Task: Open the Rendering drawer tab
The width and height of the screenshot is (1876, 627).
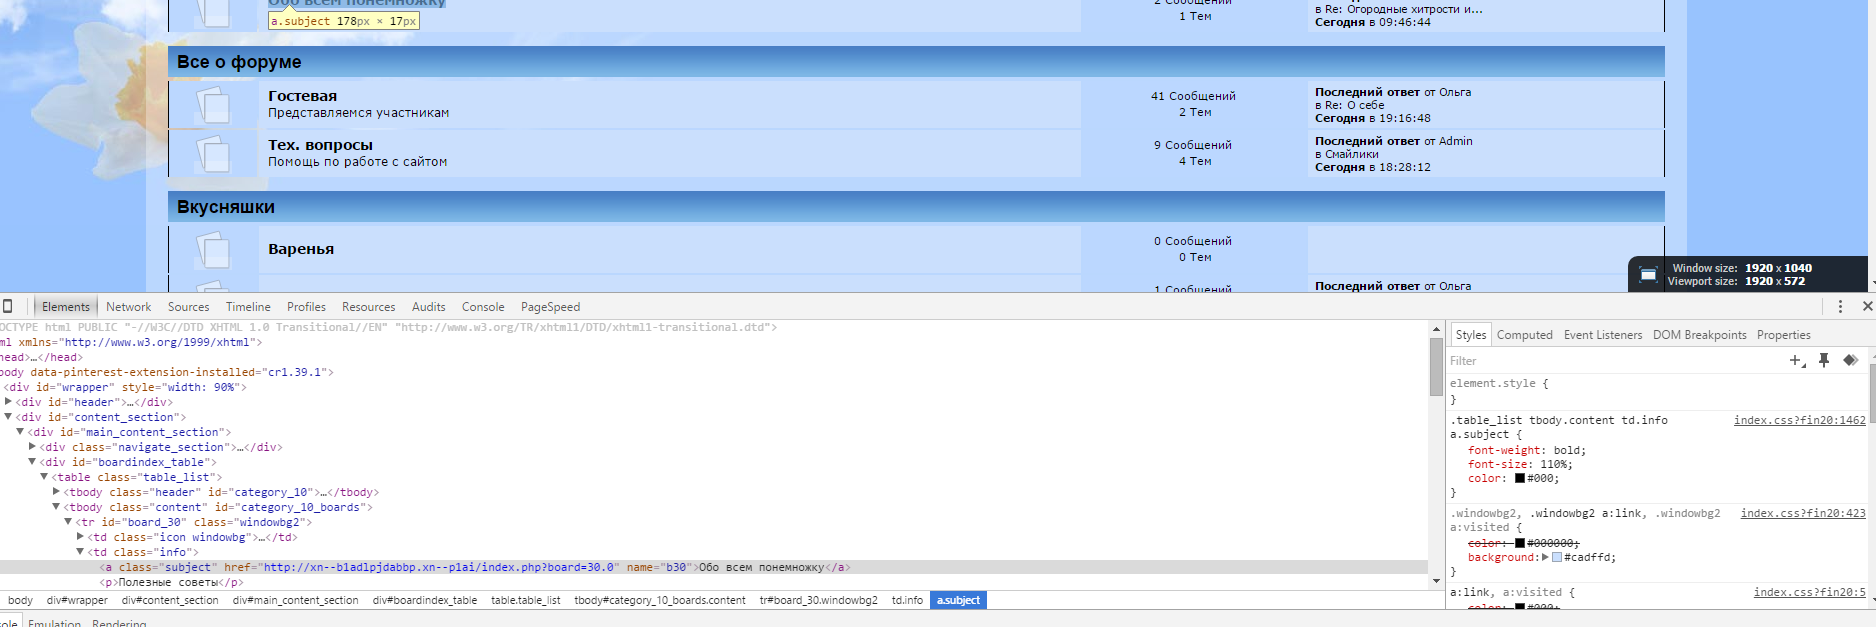Action: point(119,622)
